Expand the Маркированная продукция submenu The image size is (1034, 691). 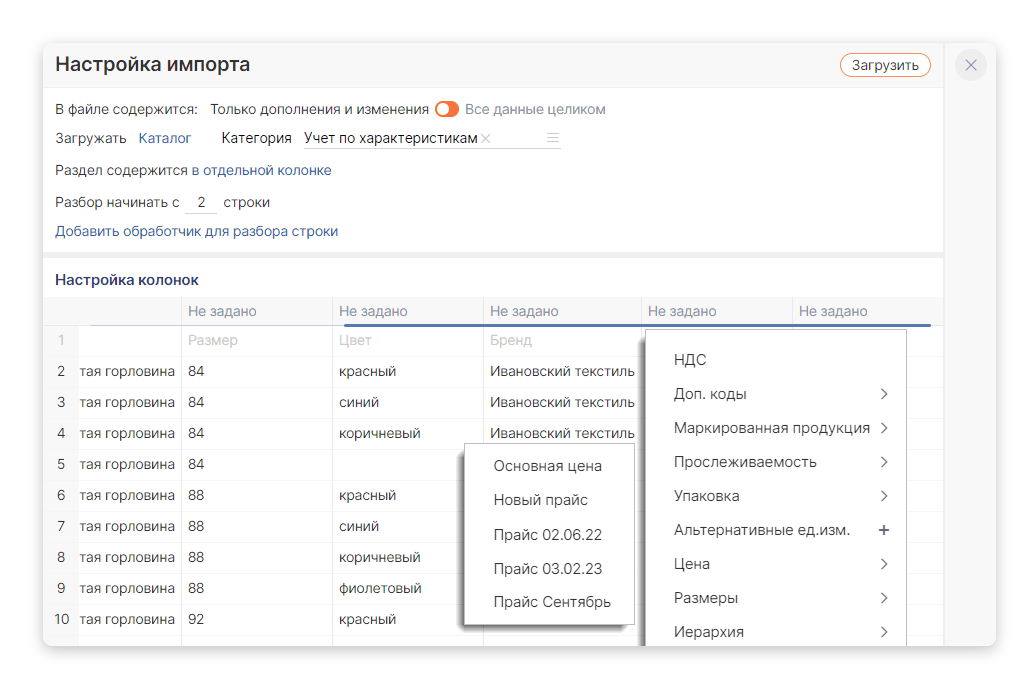pyautogui.click(x=883, y=428)
